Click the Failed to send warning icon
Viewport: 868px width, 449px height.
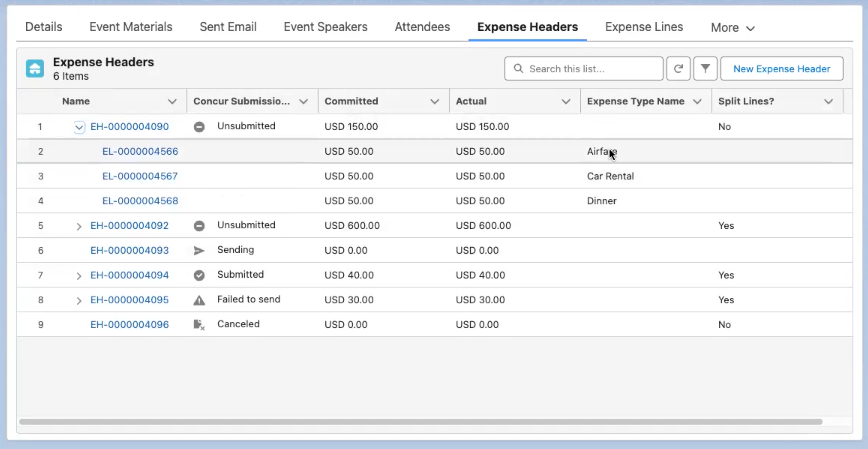pos(199,300)
